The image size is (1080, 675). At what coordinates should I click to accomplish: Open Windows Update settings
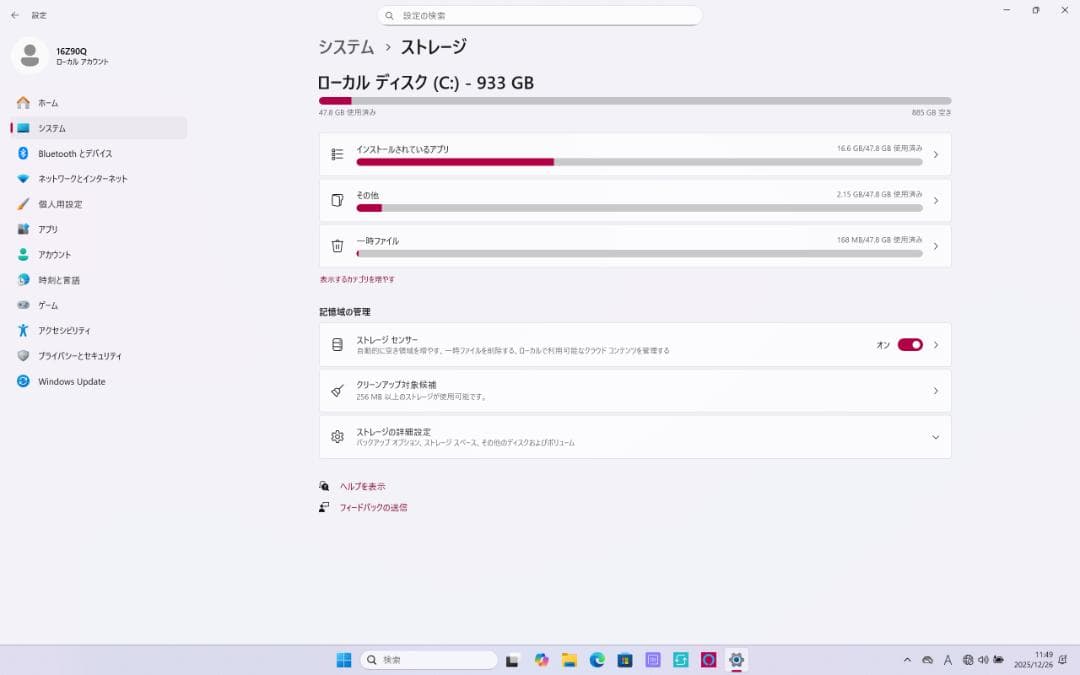point(72,381)
